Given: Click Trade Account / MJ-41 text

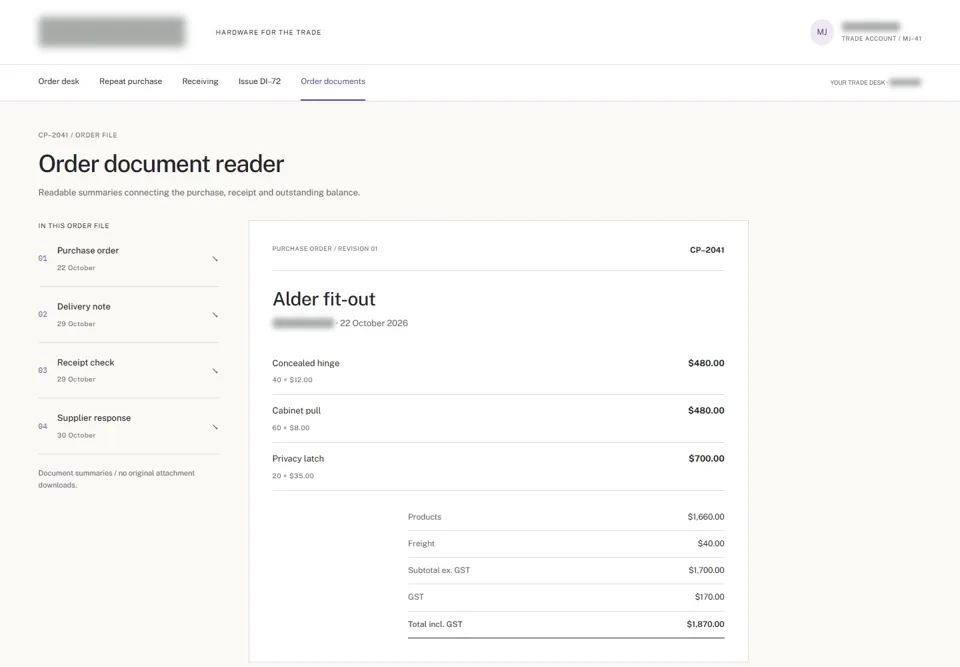Looking at the screenshot, I should pos(881,39).
